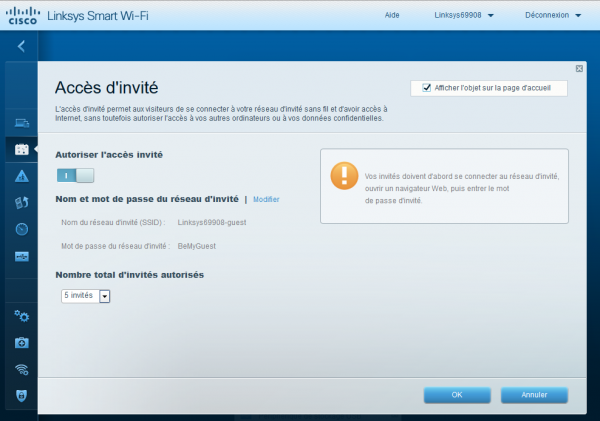Open Parental Controls warning-triangle icon
Image resolution: width=600 pixels, height=421 pixels.
pyautogui.click(x=21, y=176)
